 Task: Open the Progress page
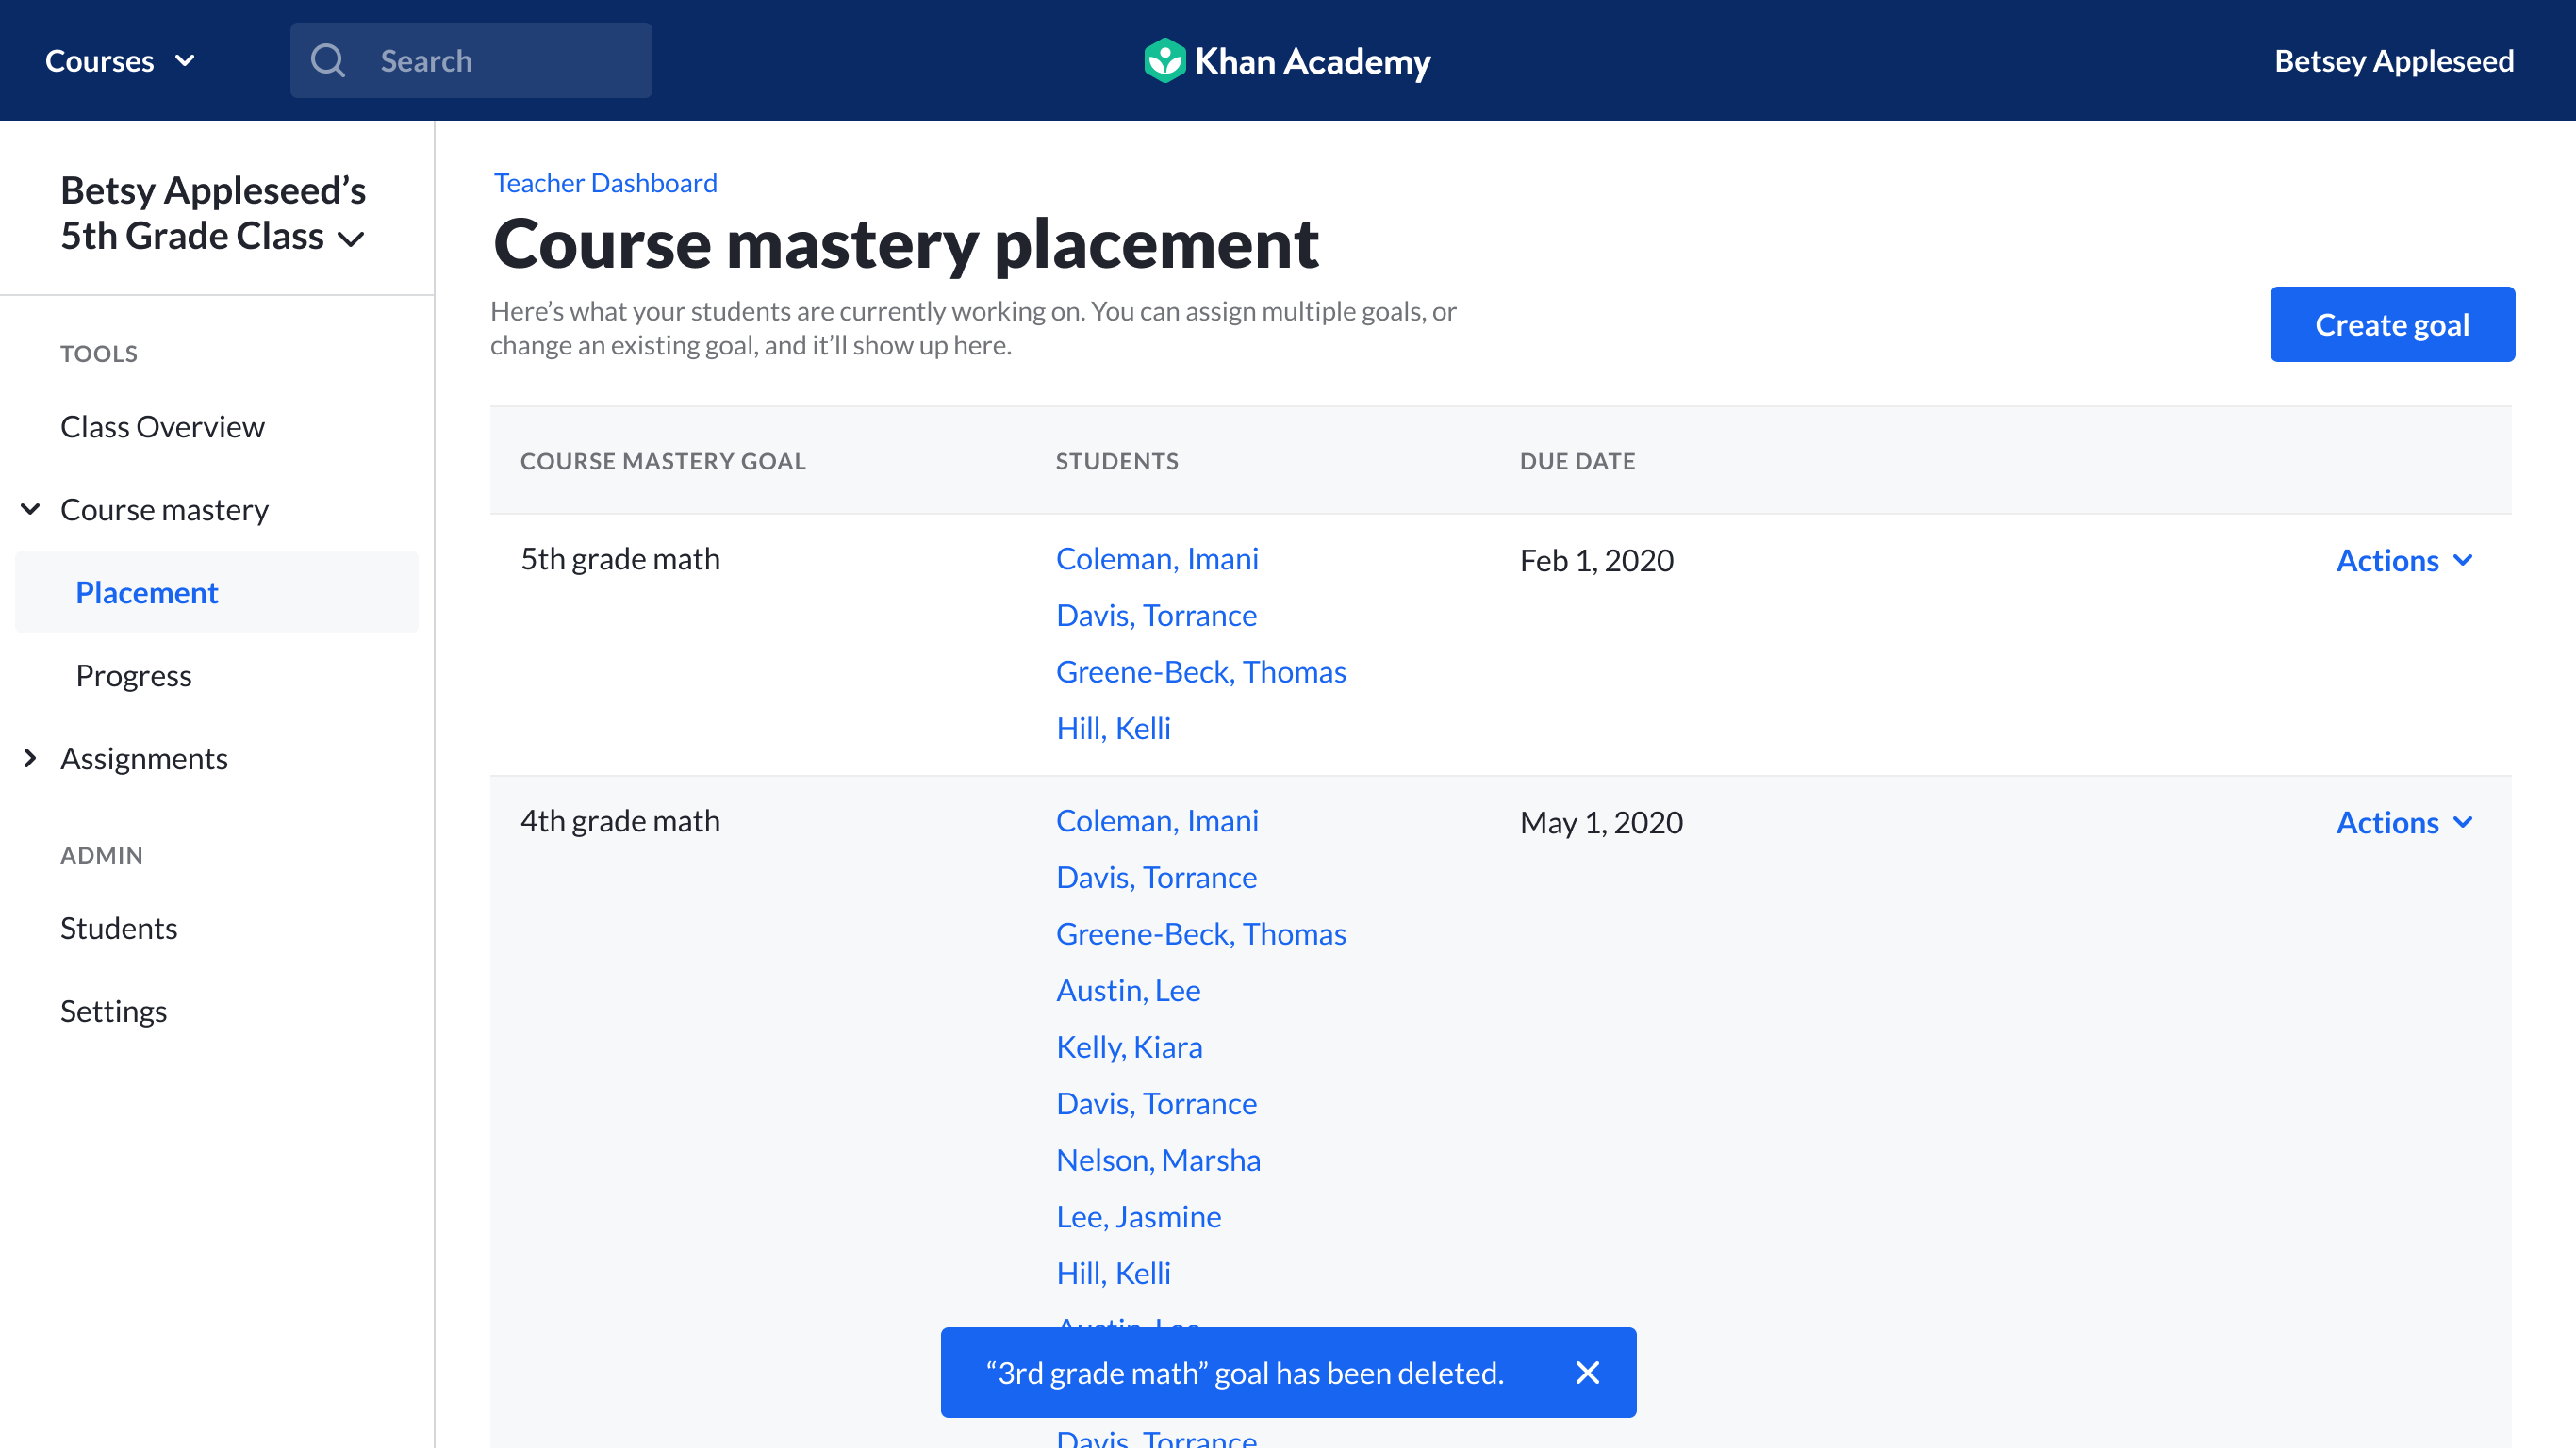(133, 675)
